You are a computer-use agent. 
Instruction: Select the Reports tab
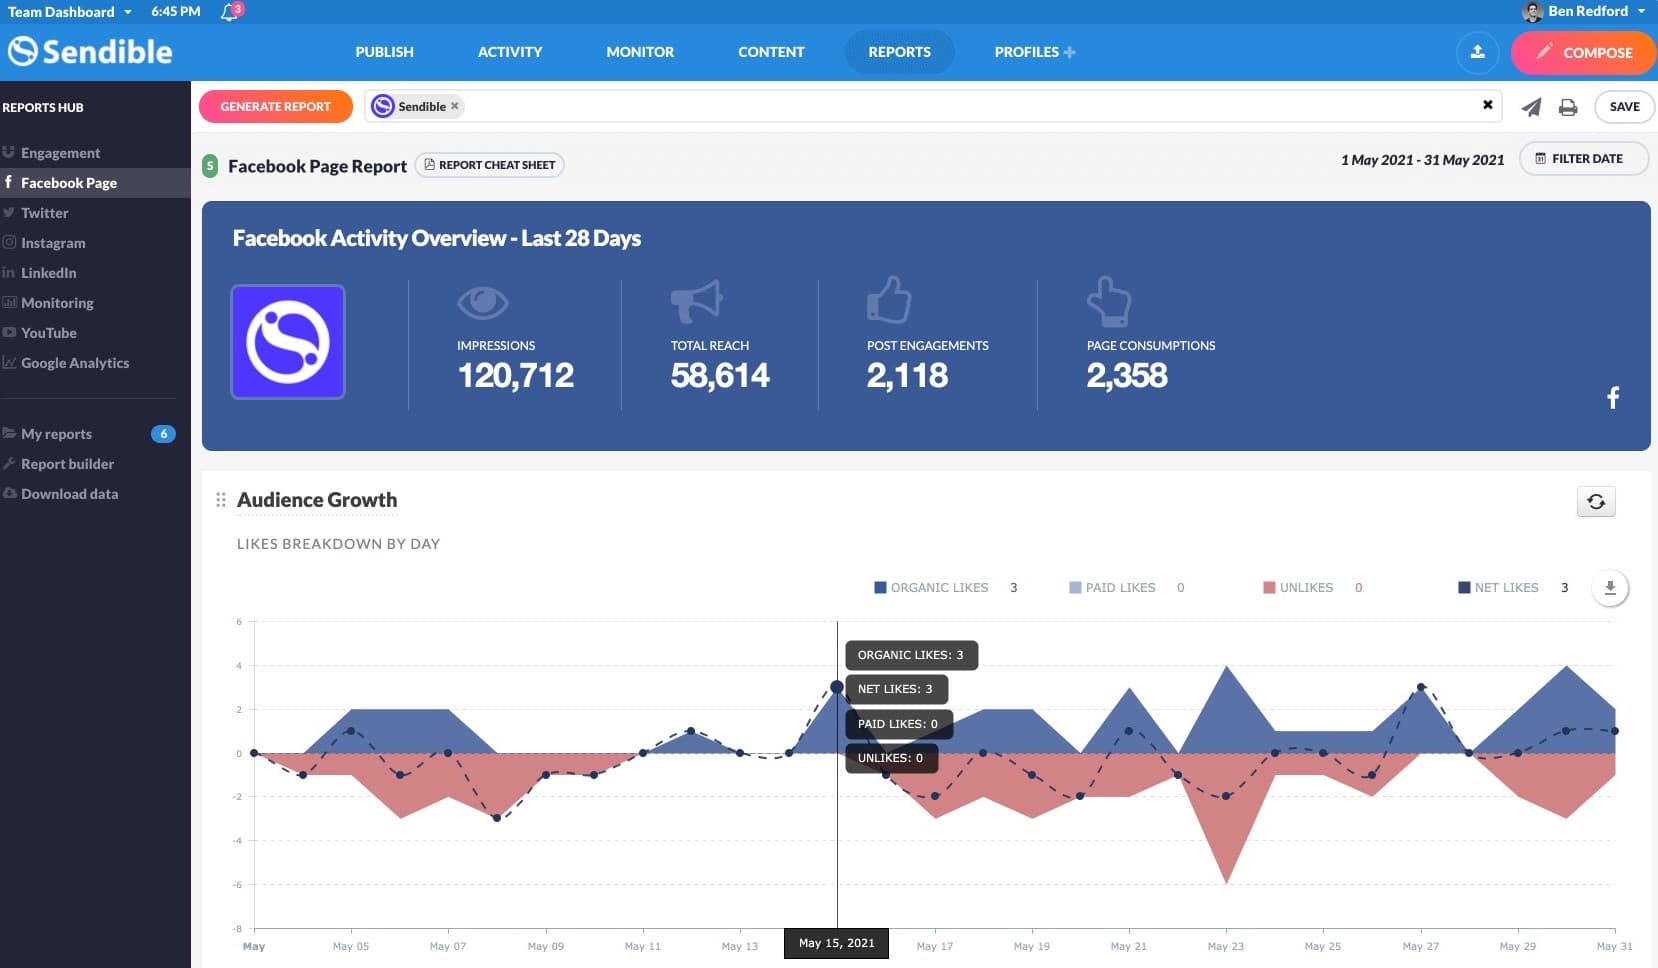point(899,52)
